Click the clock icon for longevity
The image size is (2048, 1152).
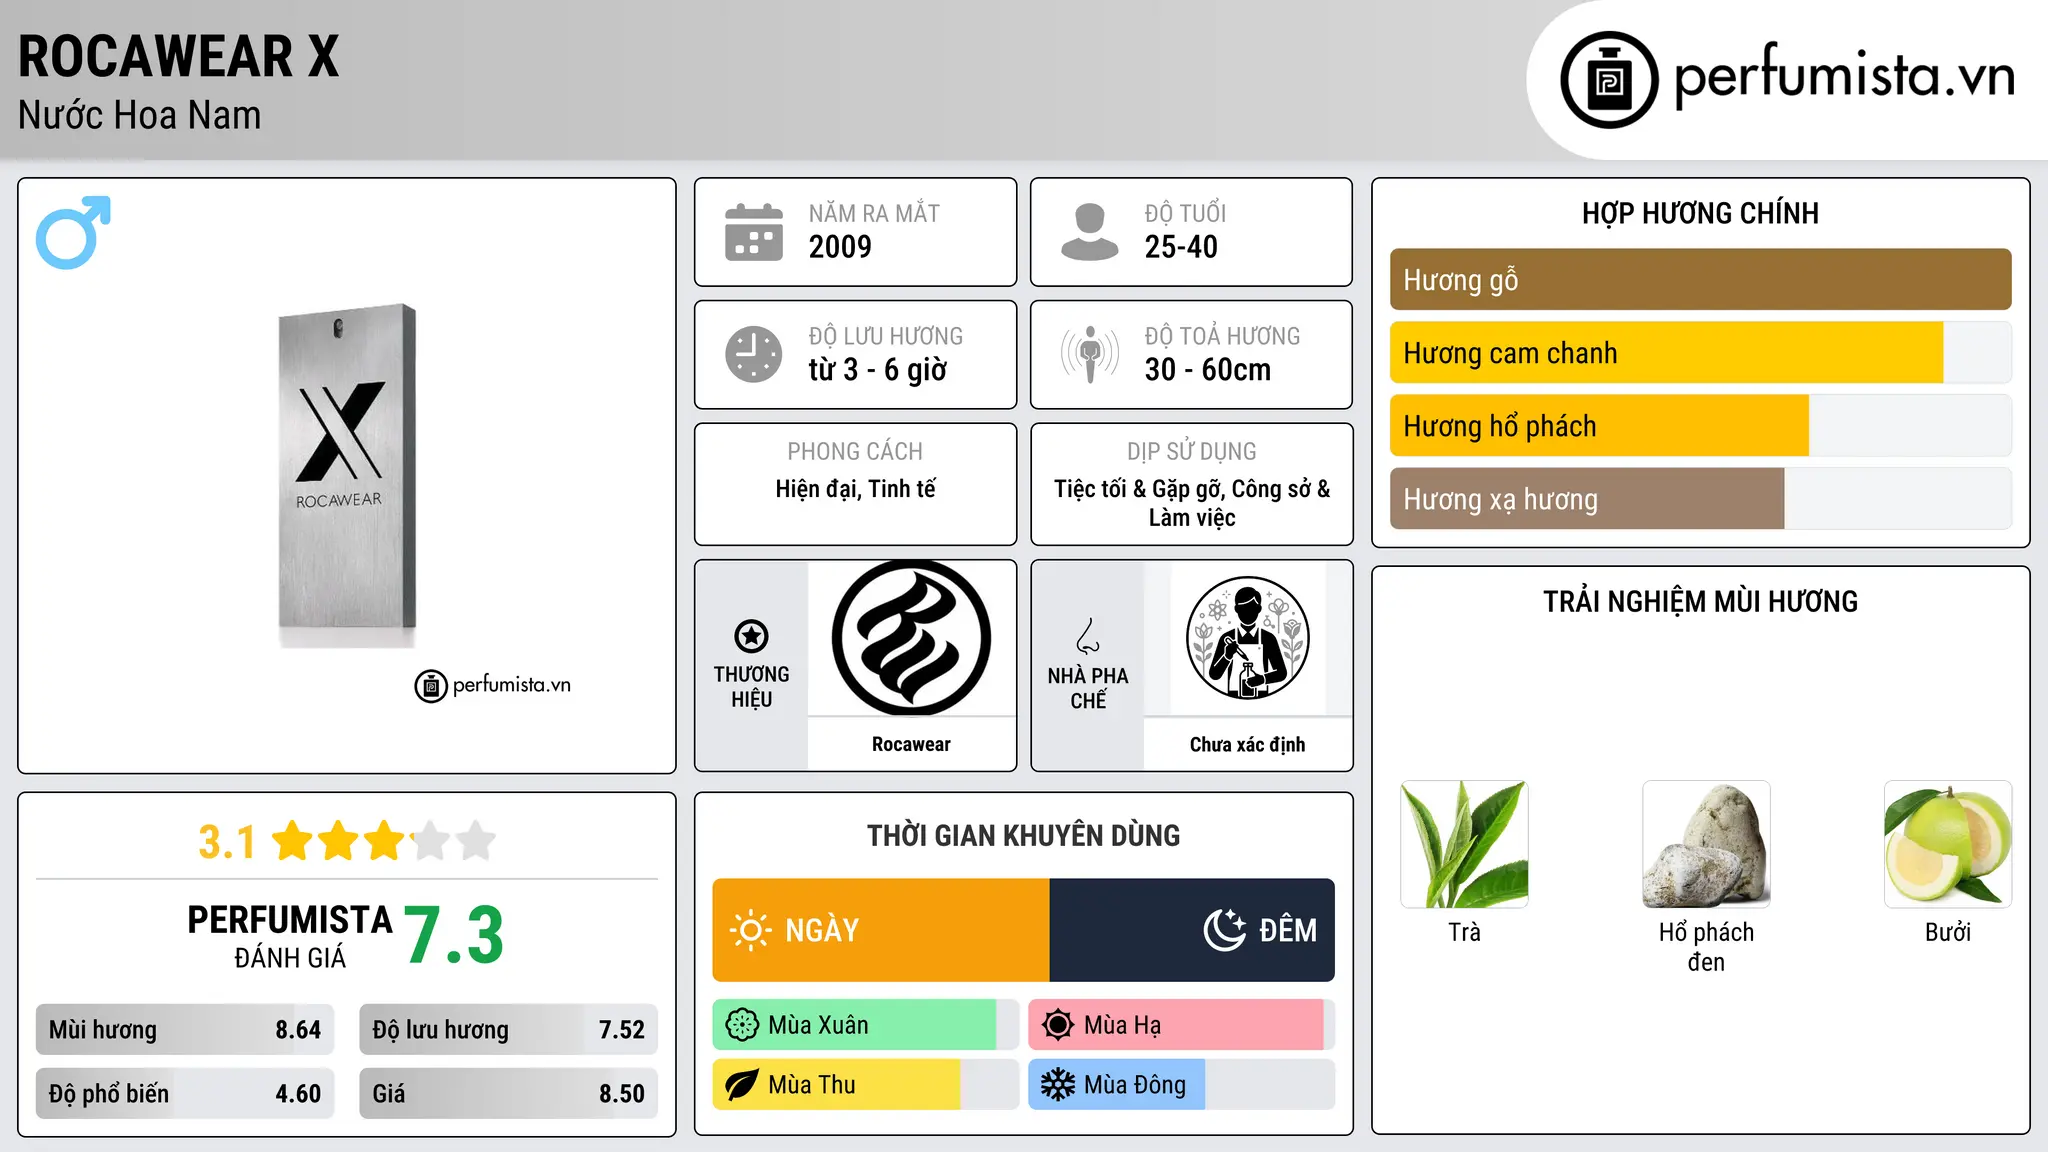(754, 354)
